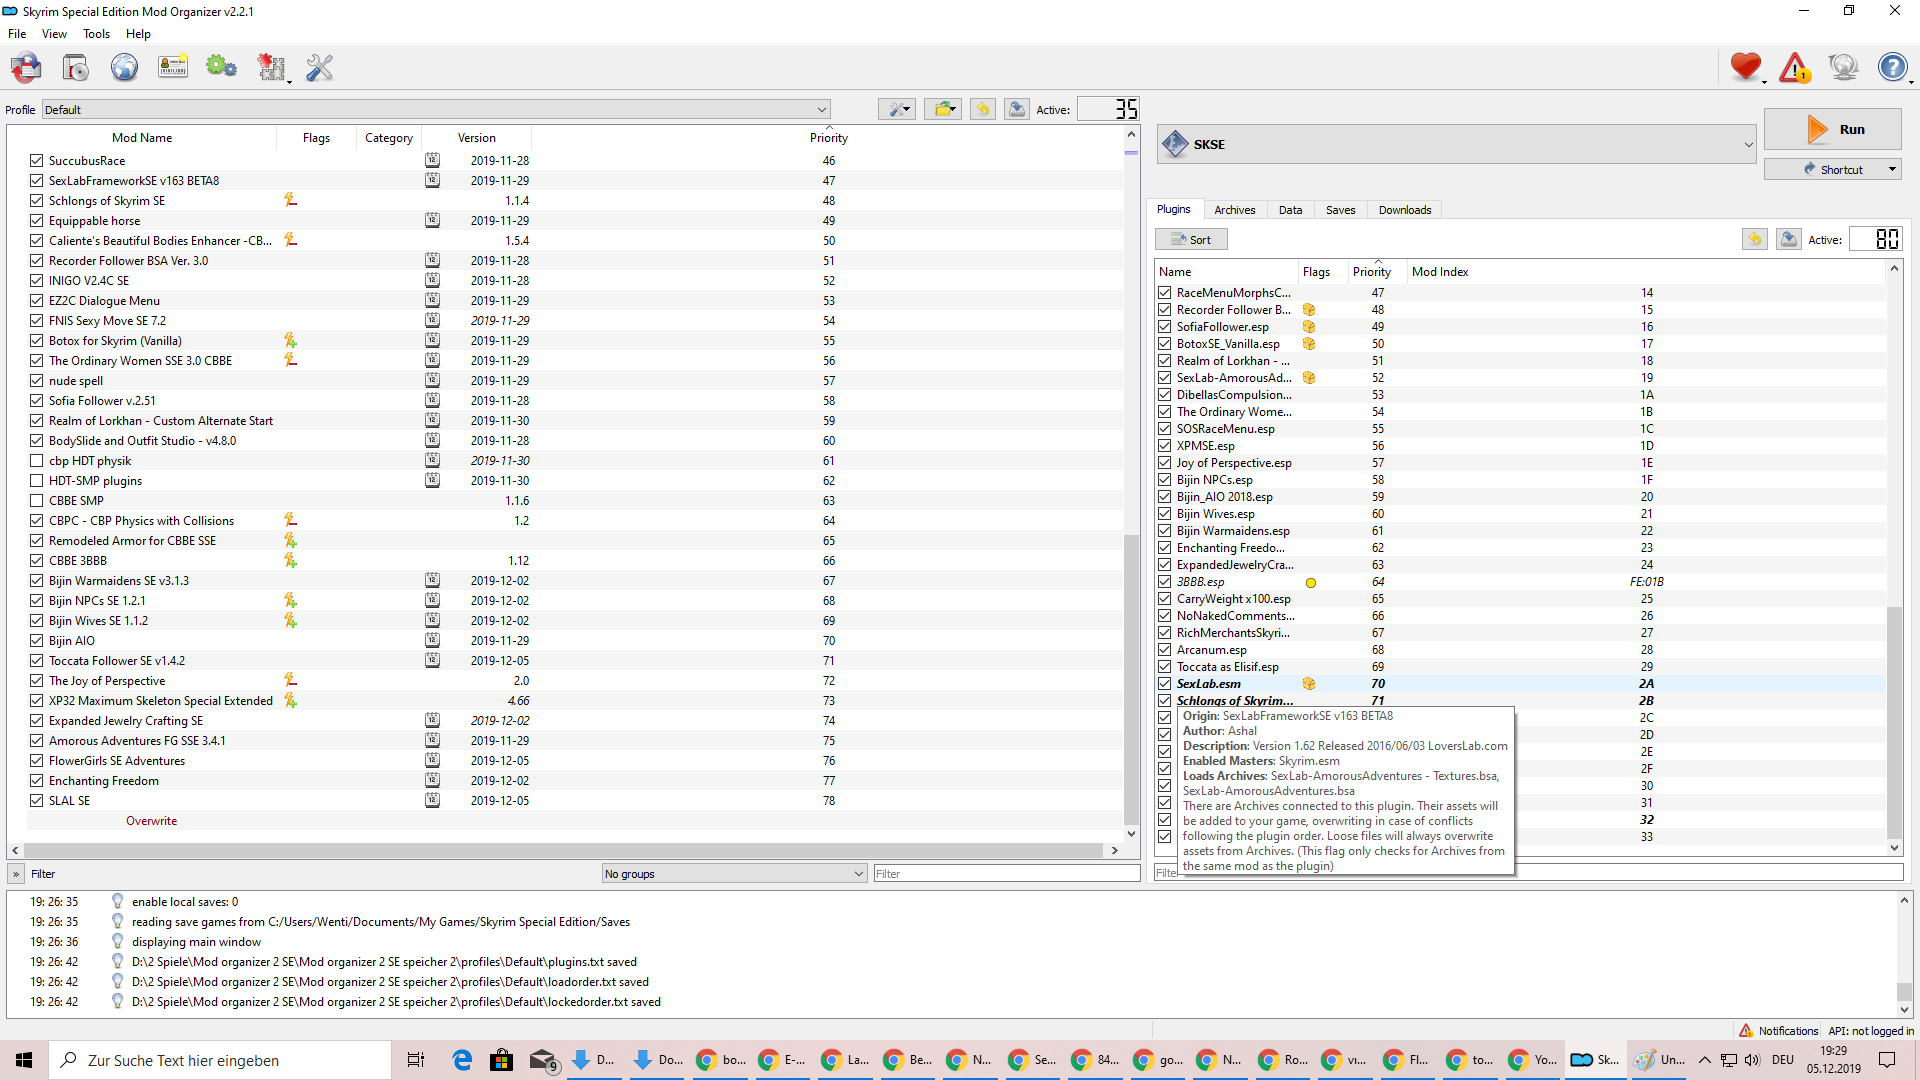Open the Notifications warning triangle icon
This screenshot has width=1920, height=1080.
click(1795, 67)
